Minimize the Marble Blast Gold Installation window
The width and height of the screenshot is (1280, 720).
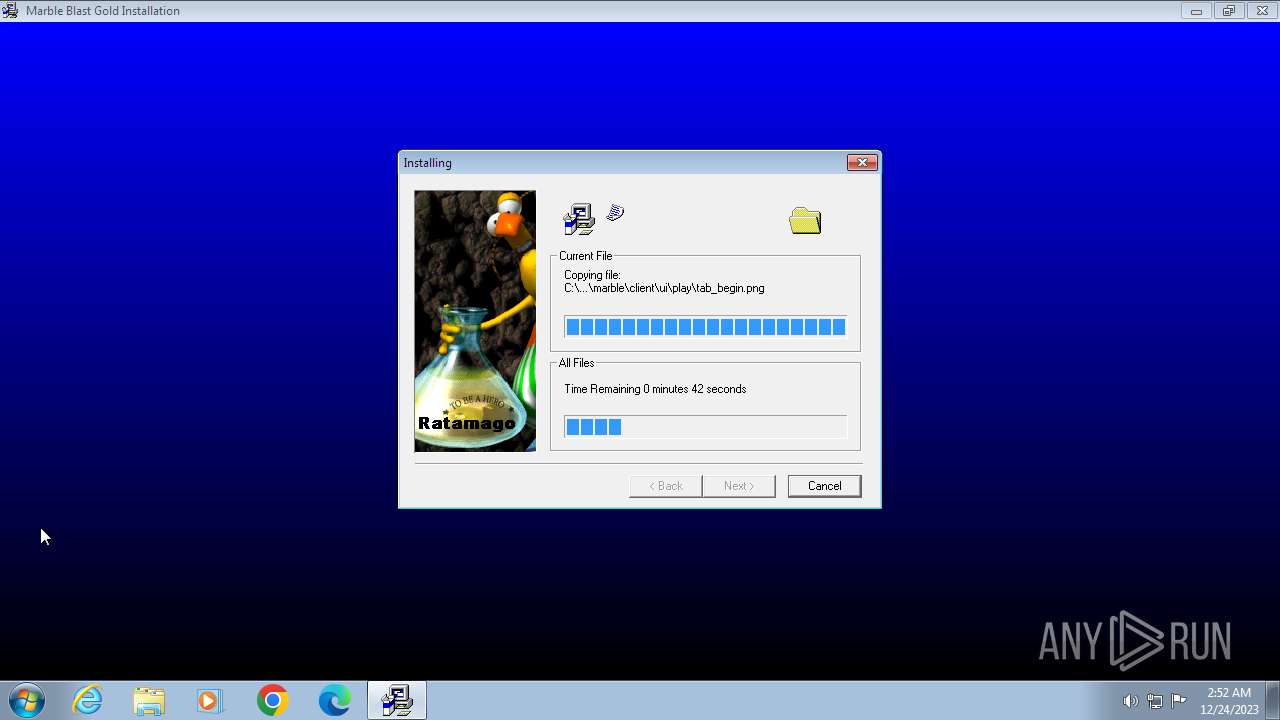(x=1196, y=11)
